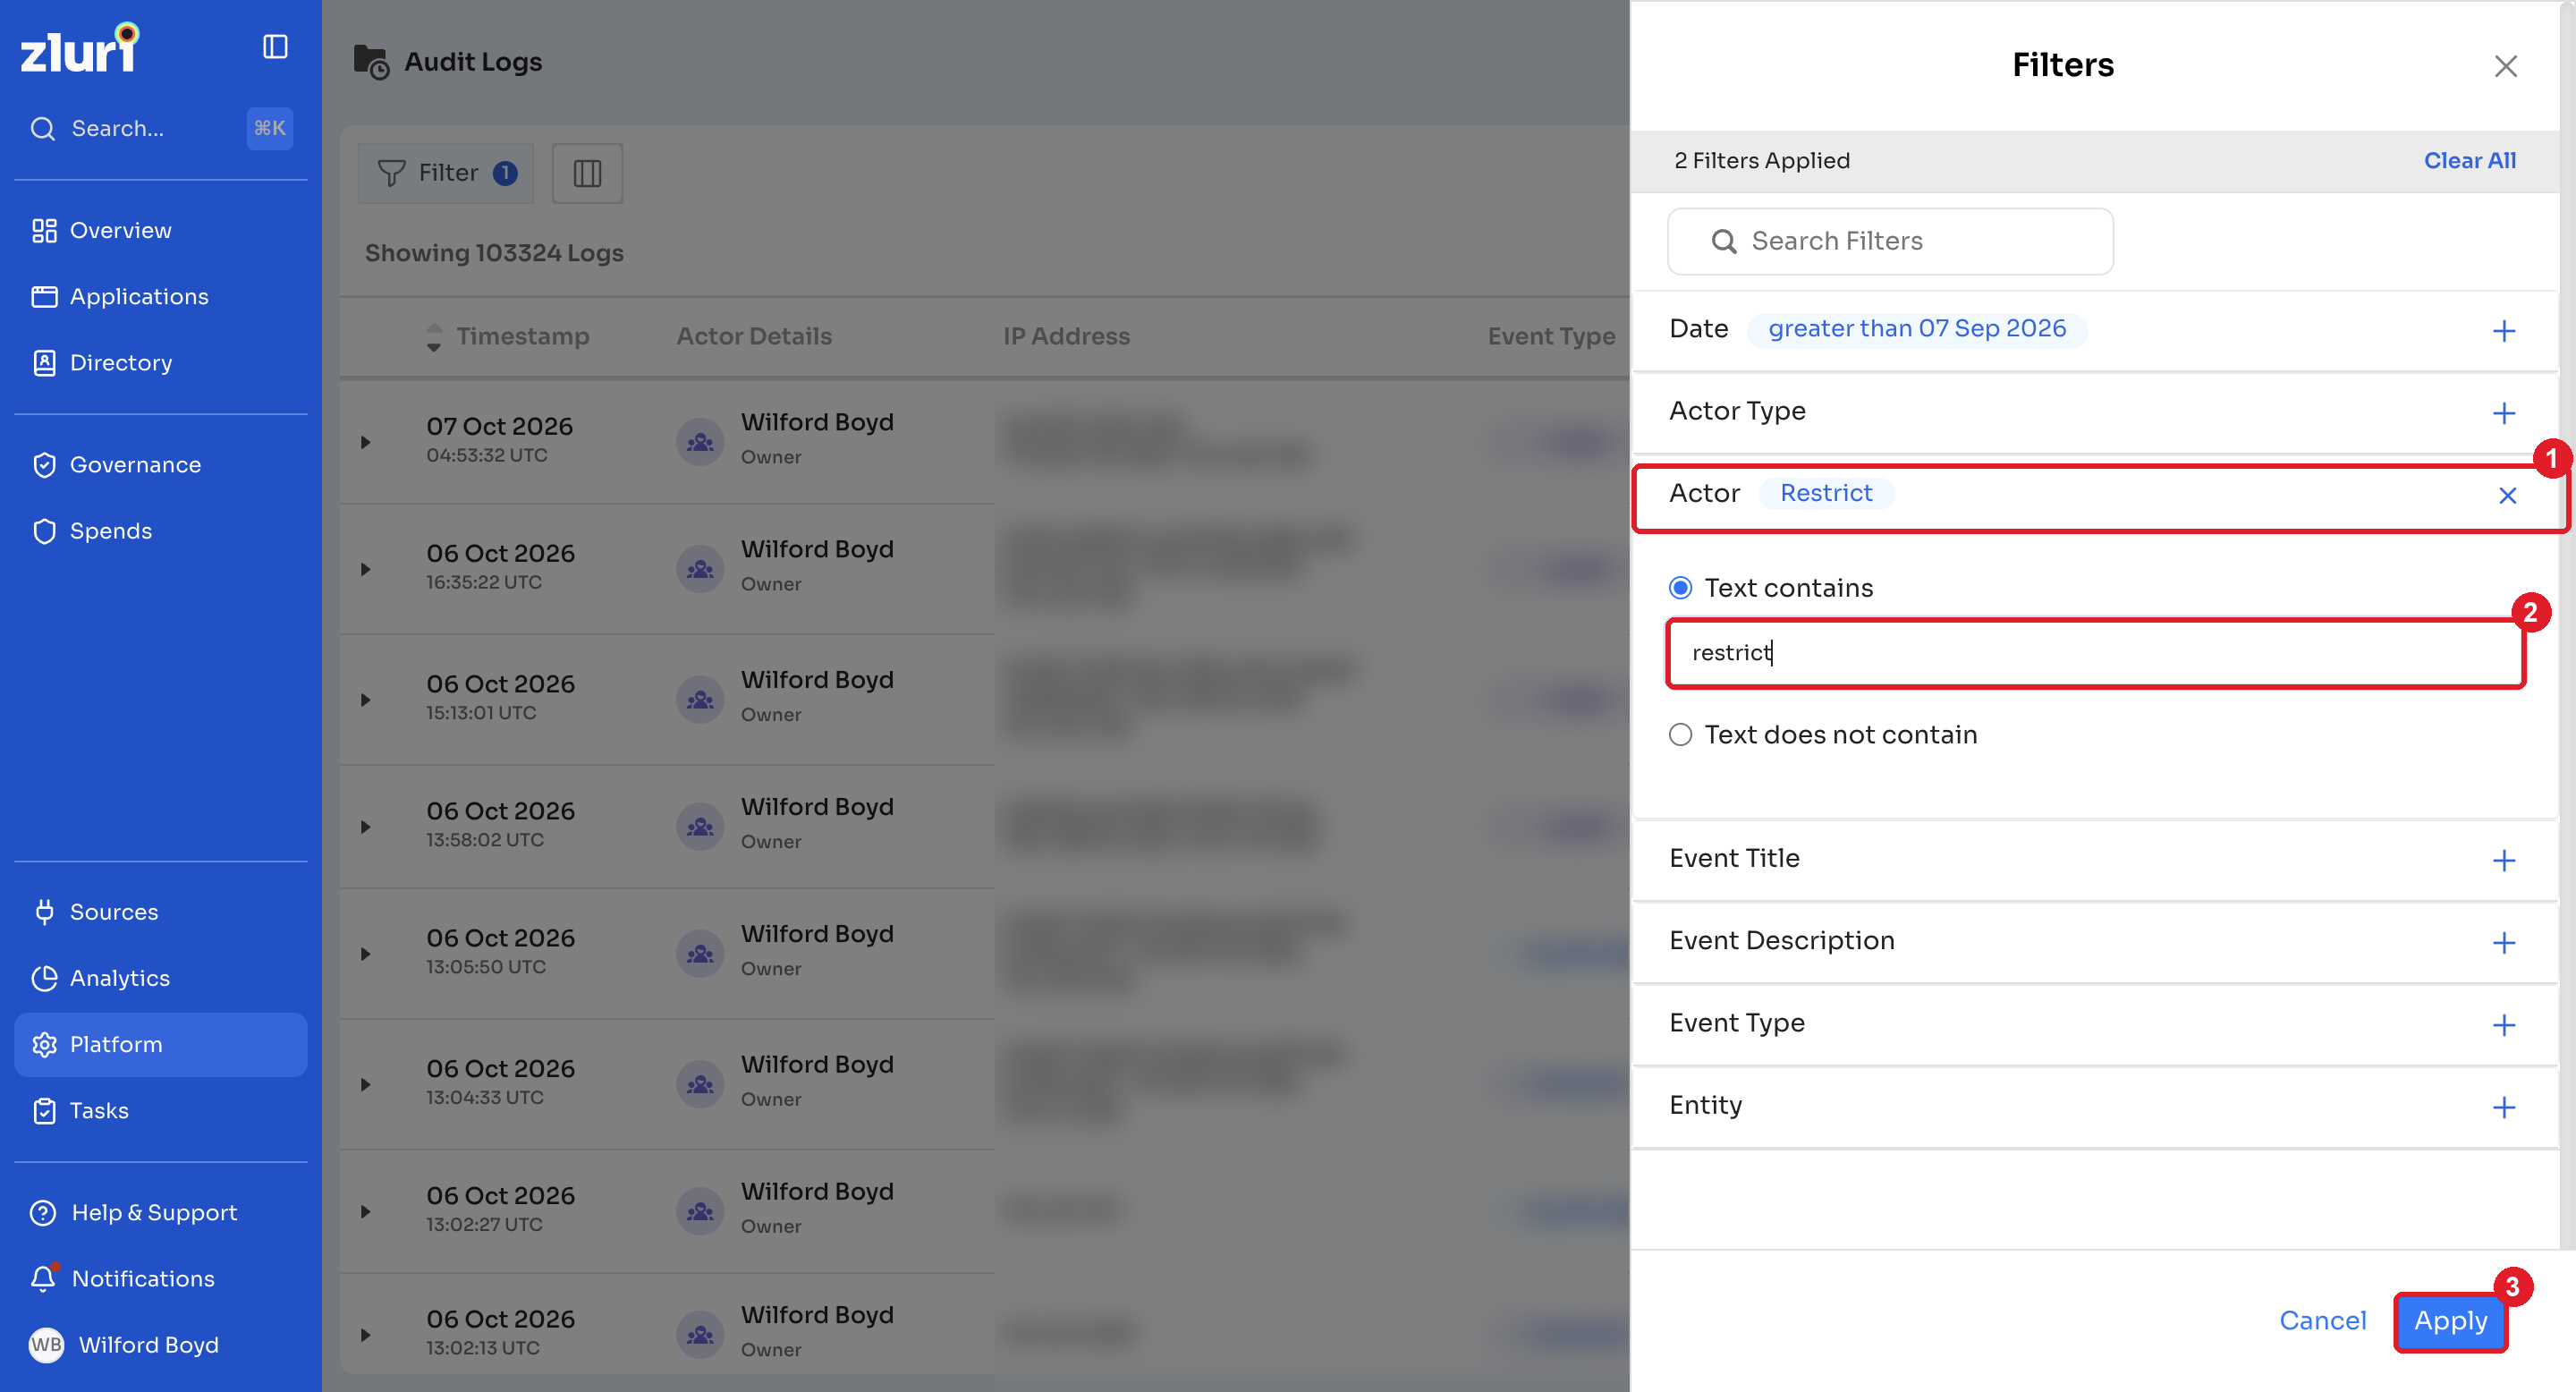Expand the Actor Type filter plus
Image resolution: width=2576 pixels, height=1392 pixels.
[2503, 412]
